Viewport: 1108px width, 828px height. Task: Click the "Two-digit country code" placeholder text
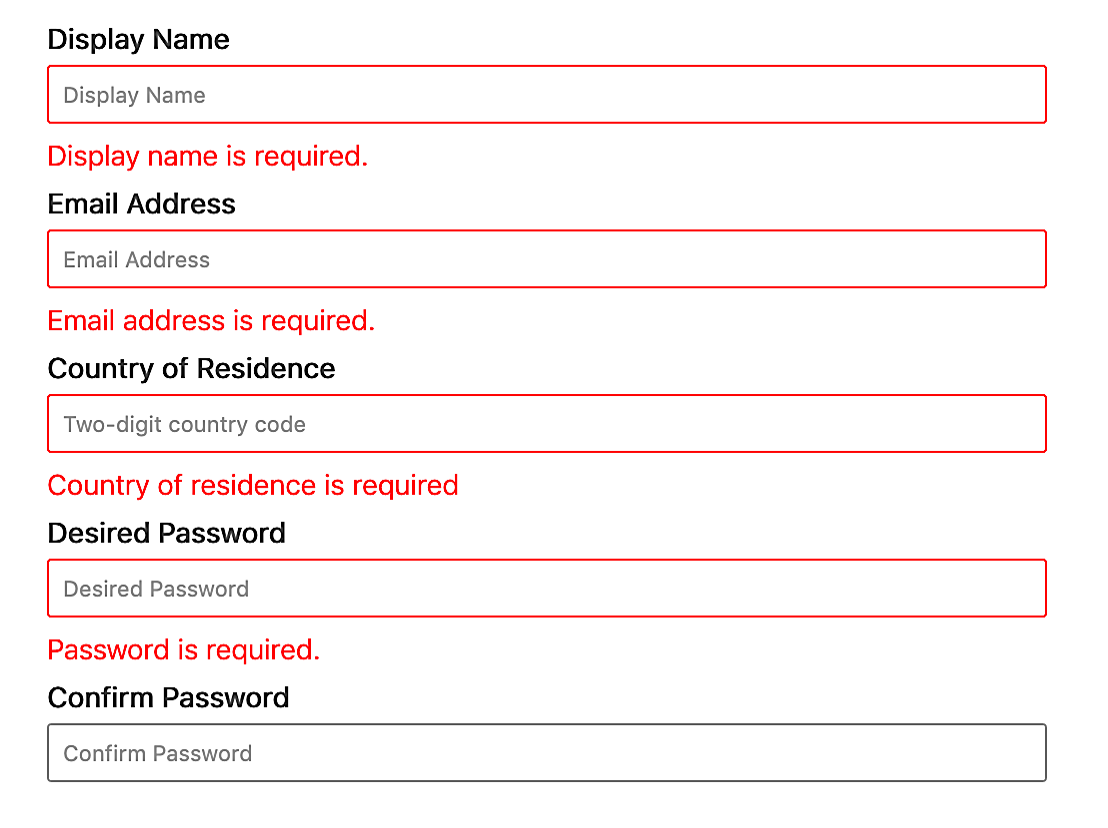(x=185, y=424)
